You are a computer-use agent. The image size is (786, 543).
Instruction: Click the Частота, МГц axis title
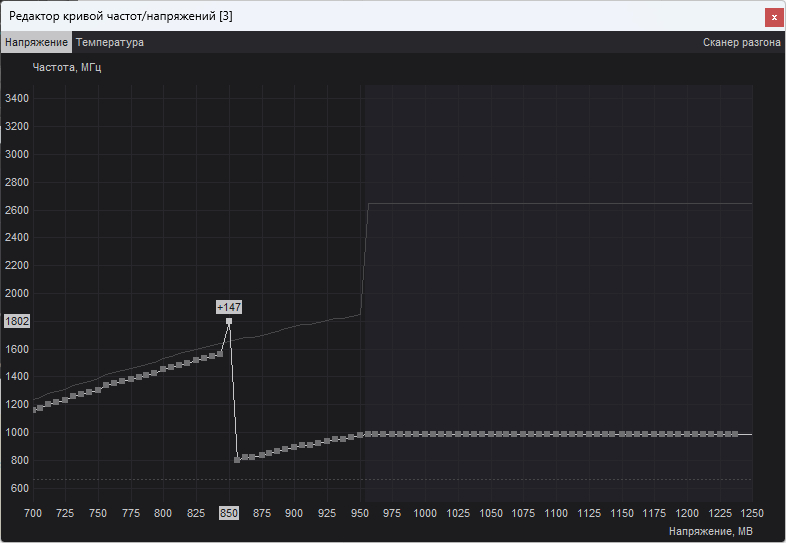67,67
